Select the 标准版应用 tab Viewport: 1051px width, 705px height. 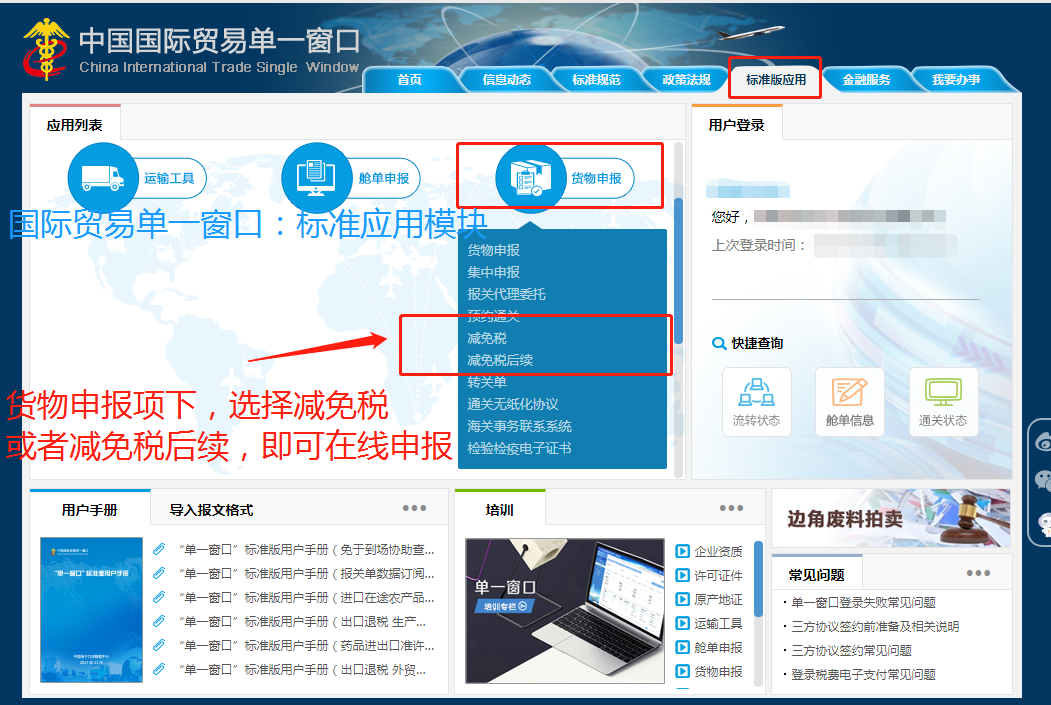coord(776,80)
